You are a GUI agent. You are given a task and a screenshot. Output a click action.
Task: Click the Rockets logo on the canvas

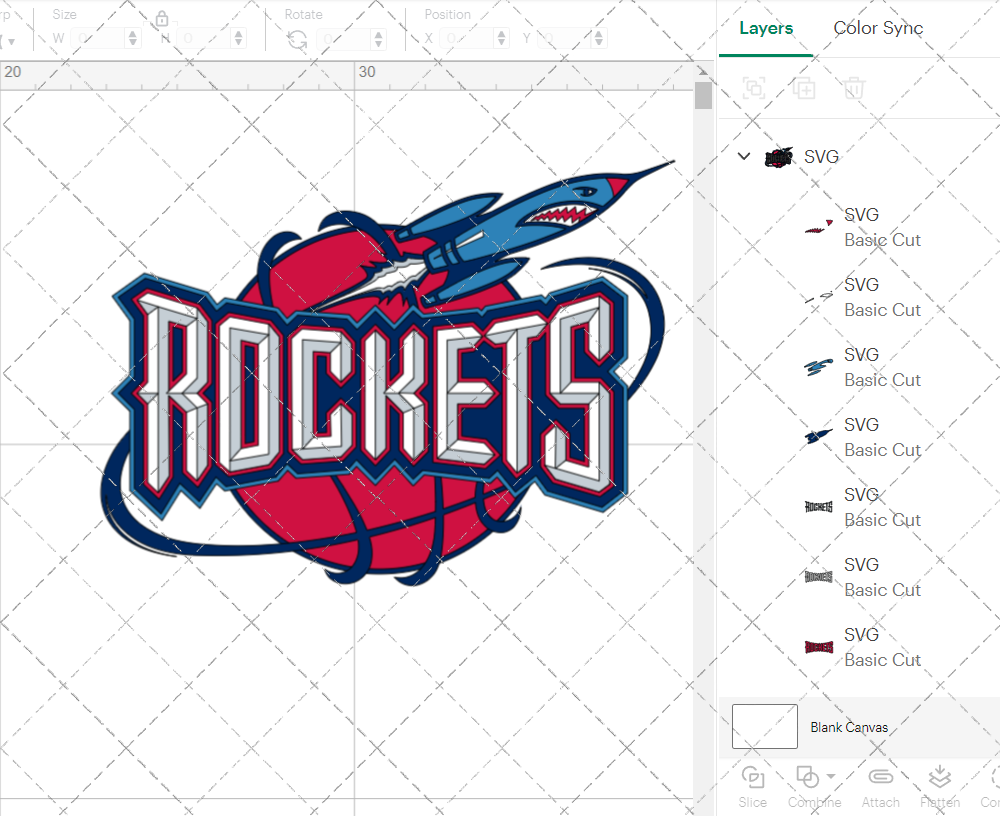387,372
